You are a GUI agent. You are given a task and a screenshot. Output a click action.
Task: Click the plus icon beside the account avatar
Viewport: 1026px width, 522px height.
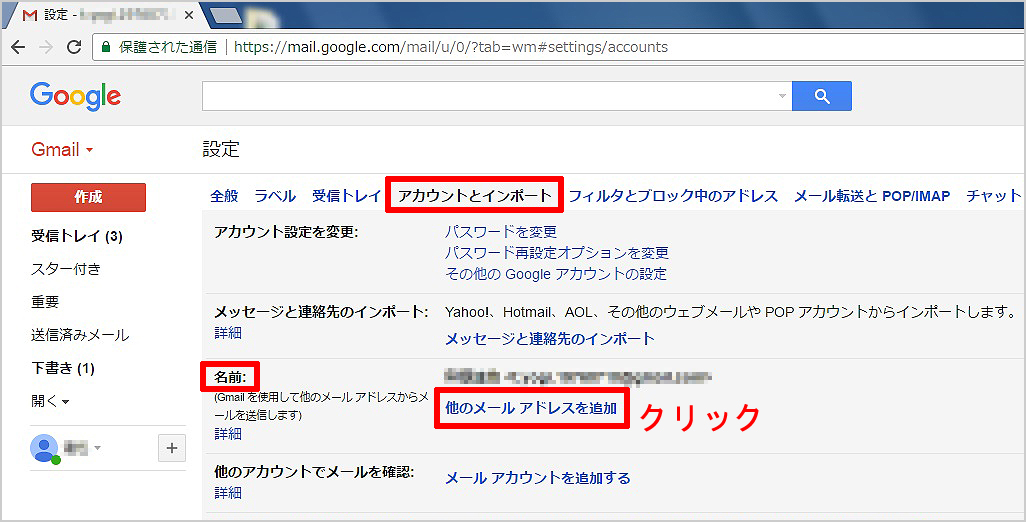coord(172,449)
